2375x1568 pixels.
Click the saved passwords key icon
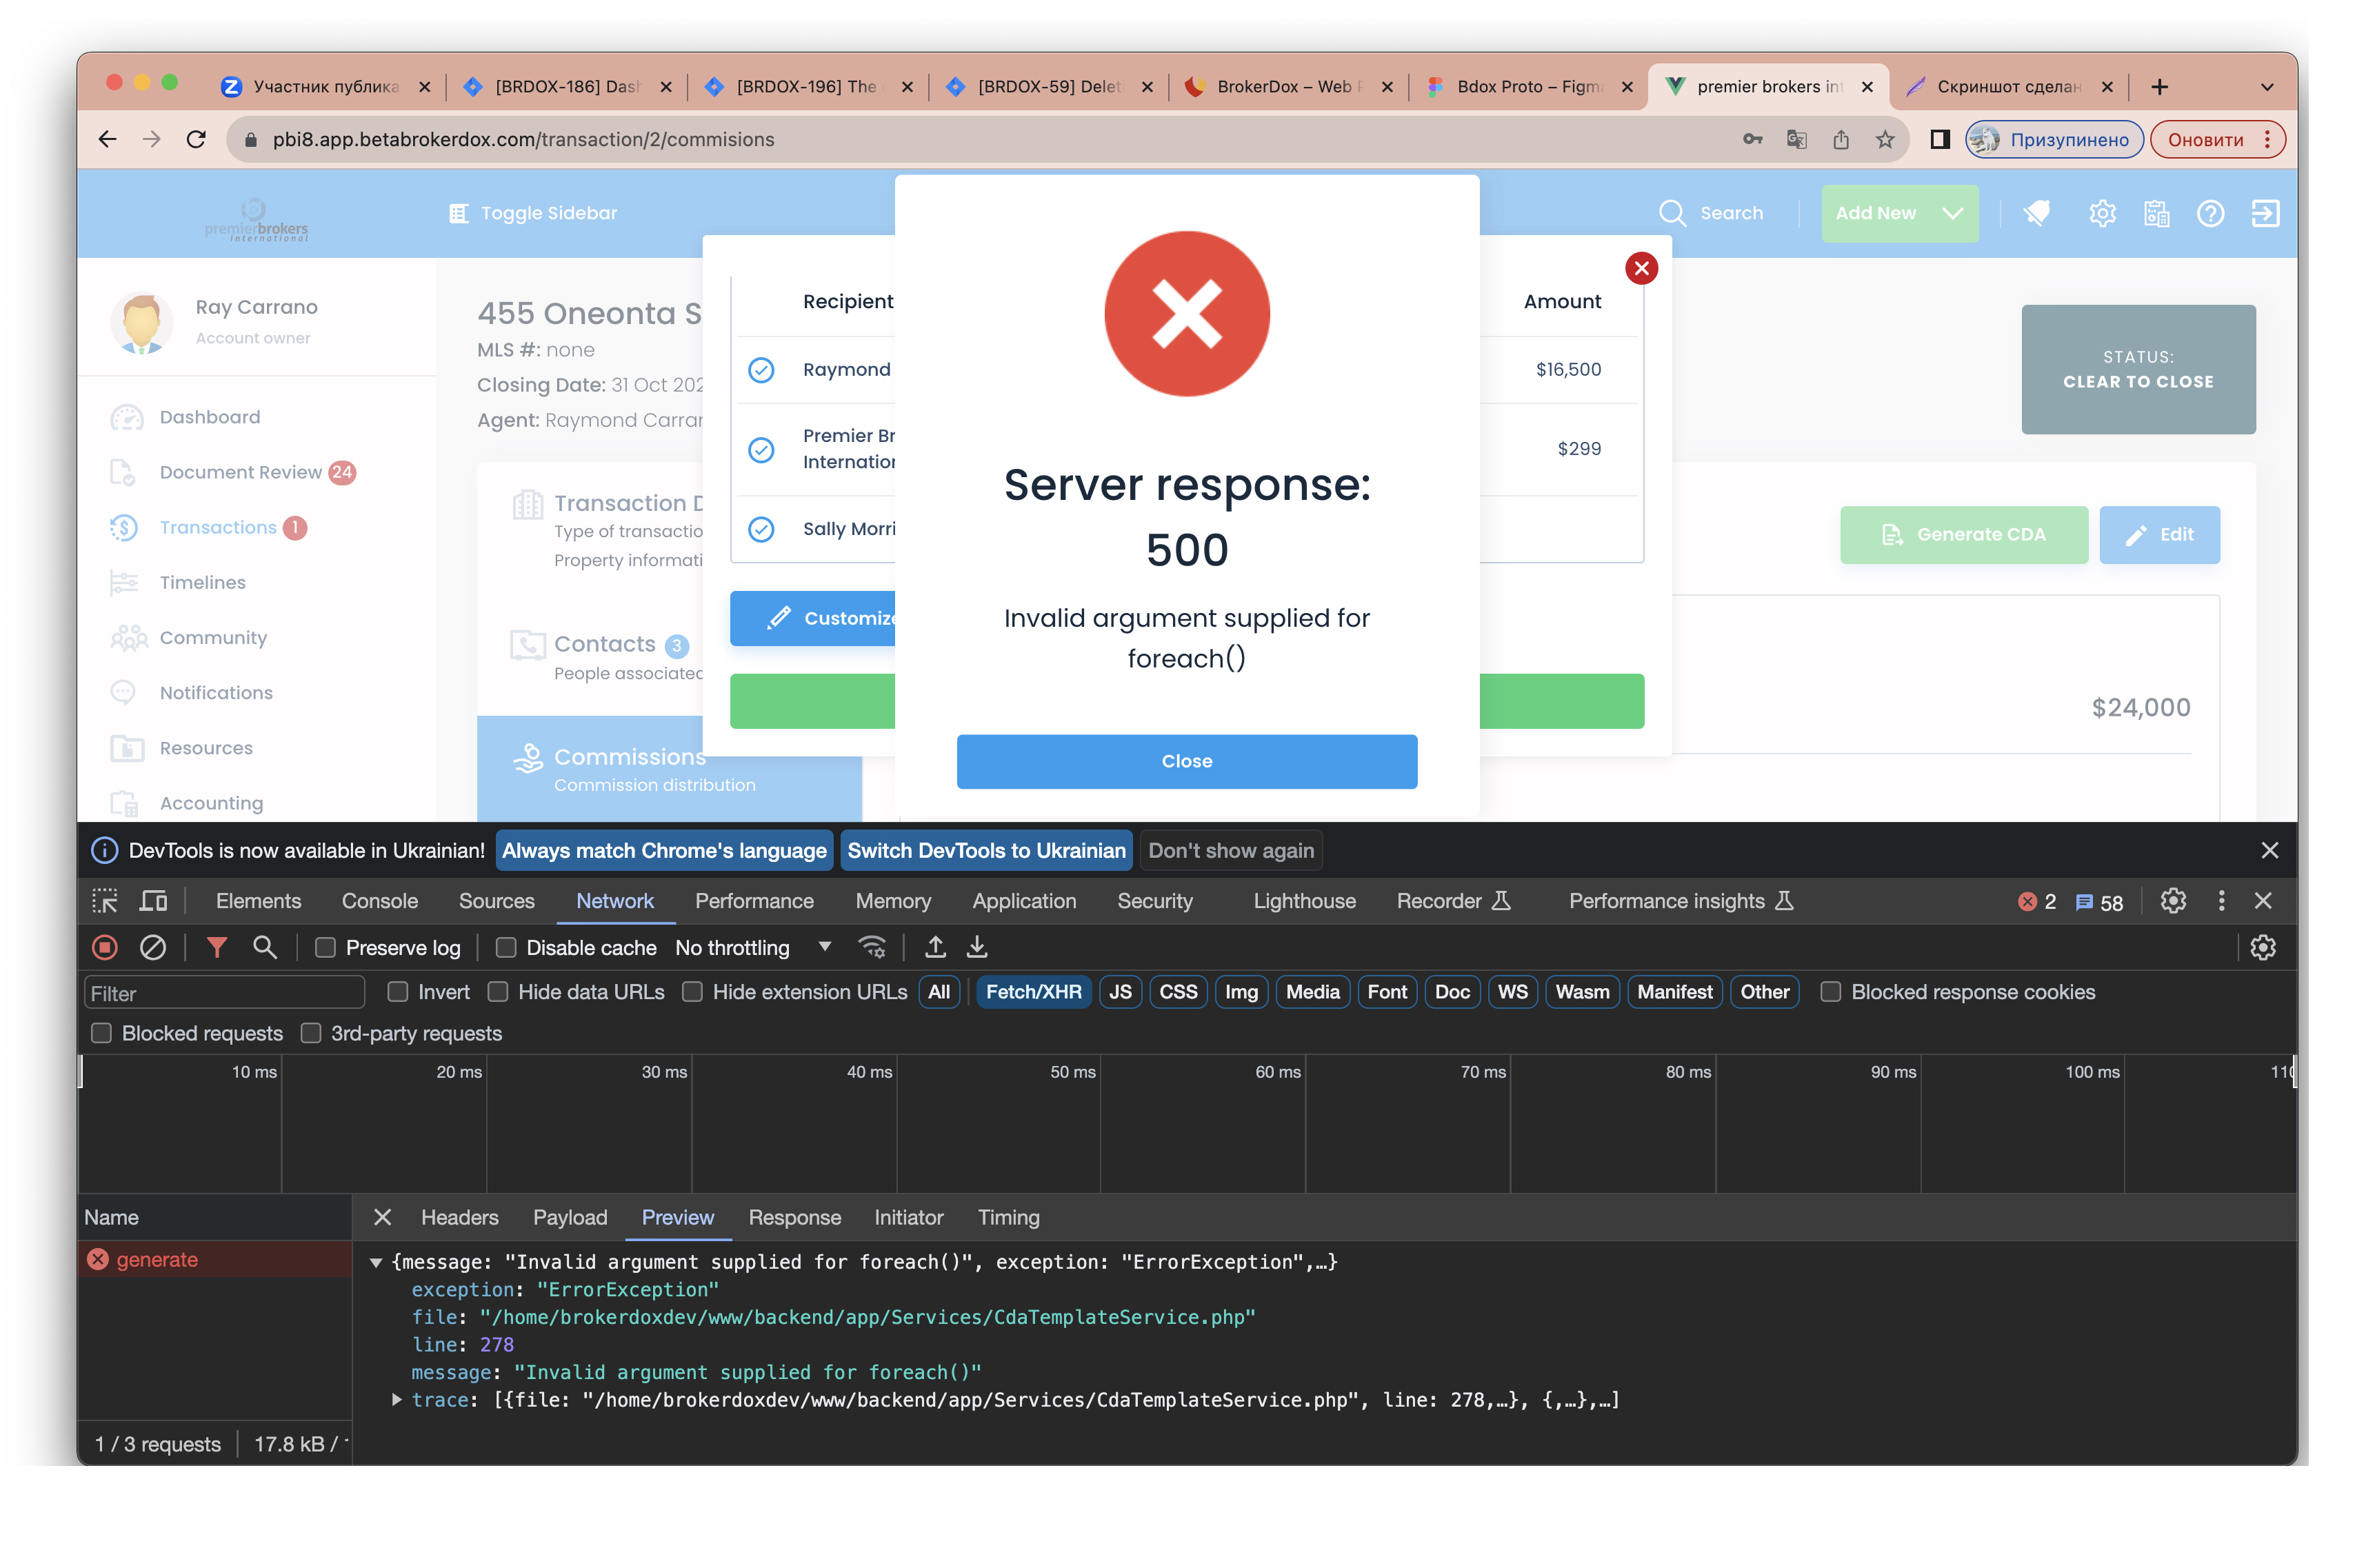pyautogui.click(x=1752, y=140)
